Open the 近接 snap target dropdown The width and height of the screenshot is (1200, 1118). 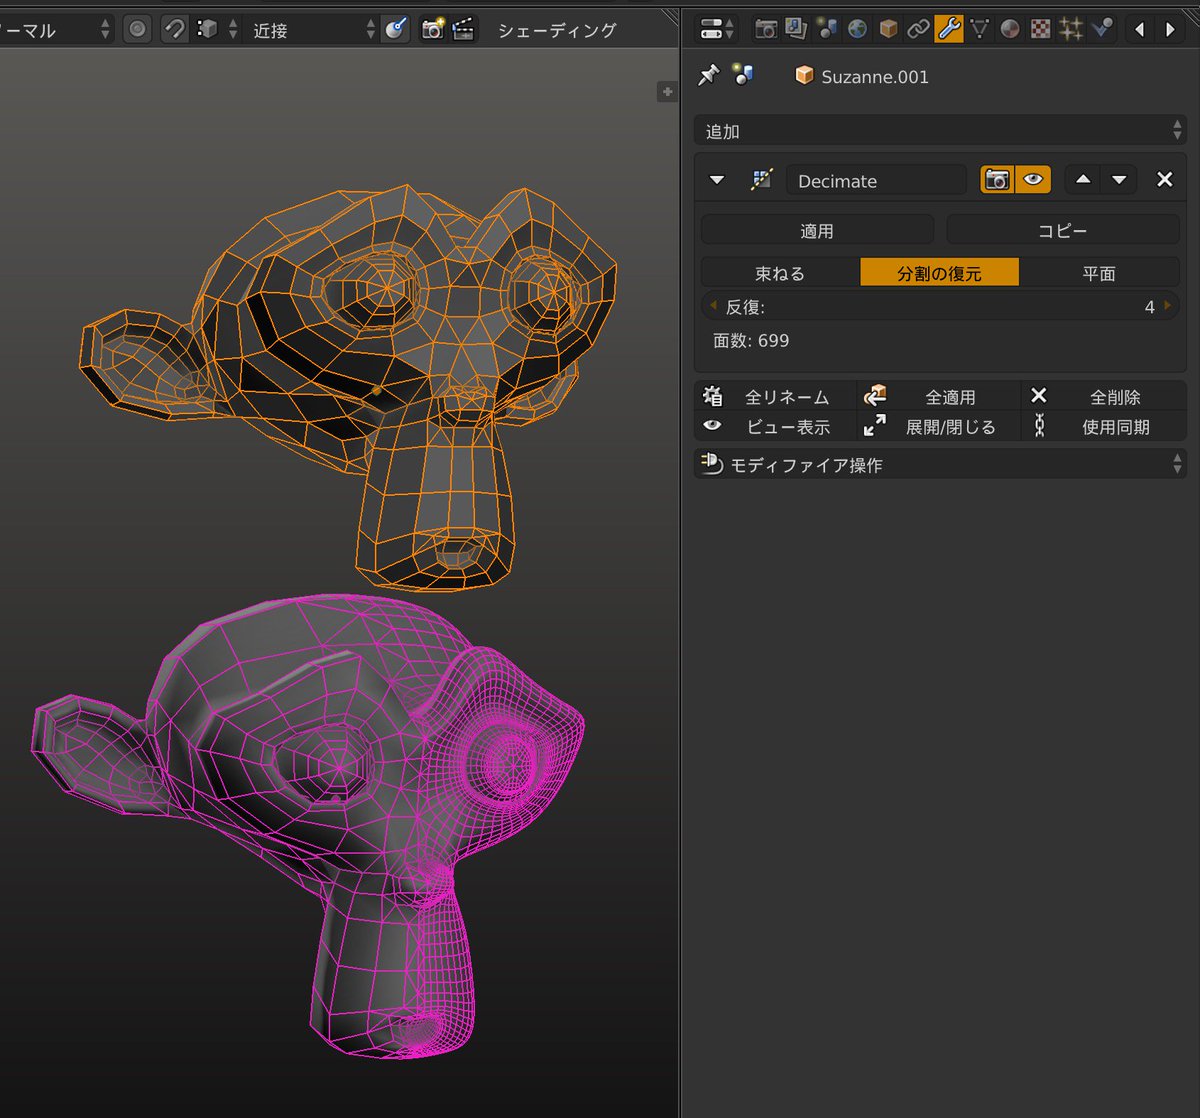pos(311,30)
